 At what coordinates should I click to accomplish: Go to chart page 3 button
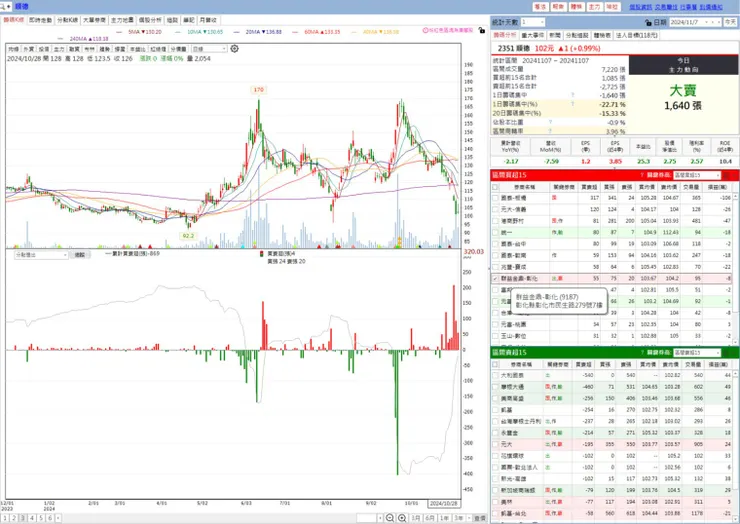click(x=23, y=518)
